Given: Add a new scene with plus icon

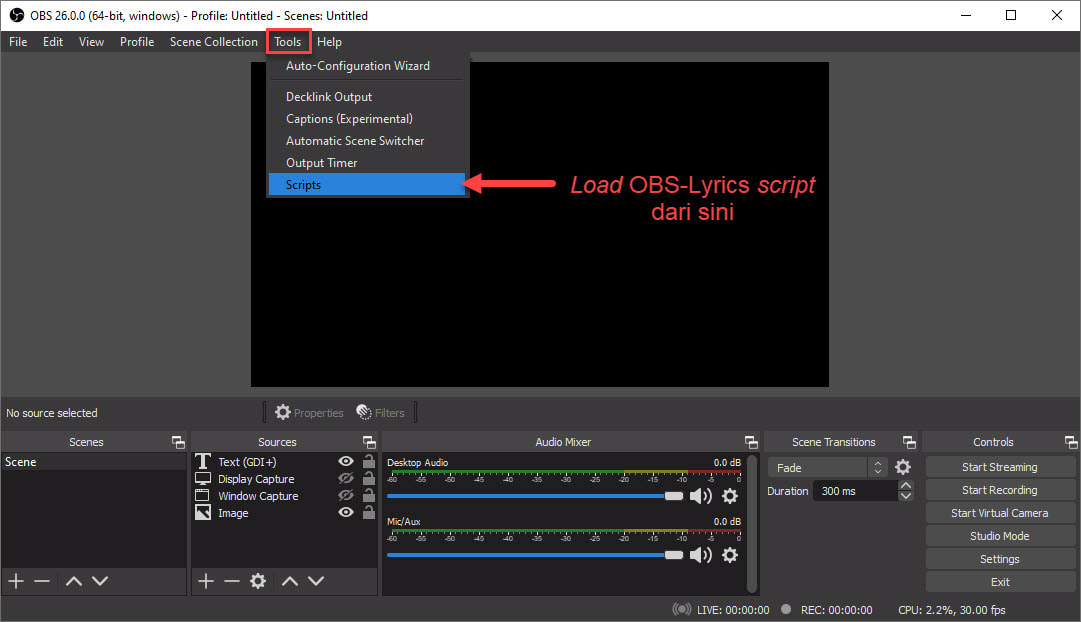Looking at the screenshot, I should click(x=16, y=581).
